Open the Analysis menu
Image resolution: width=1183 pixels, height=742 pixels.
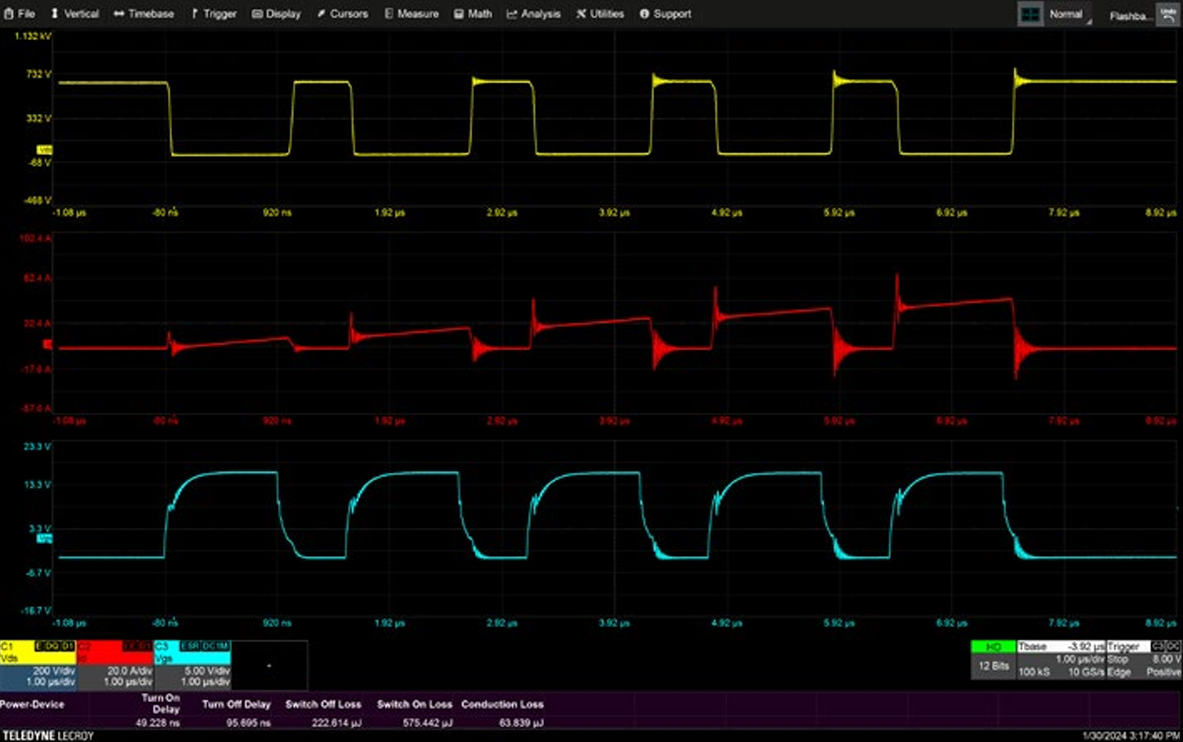coord(533,14)
